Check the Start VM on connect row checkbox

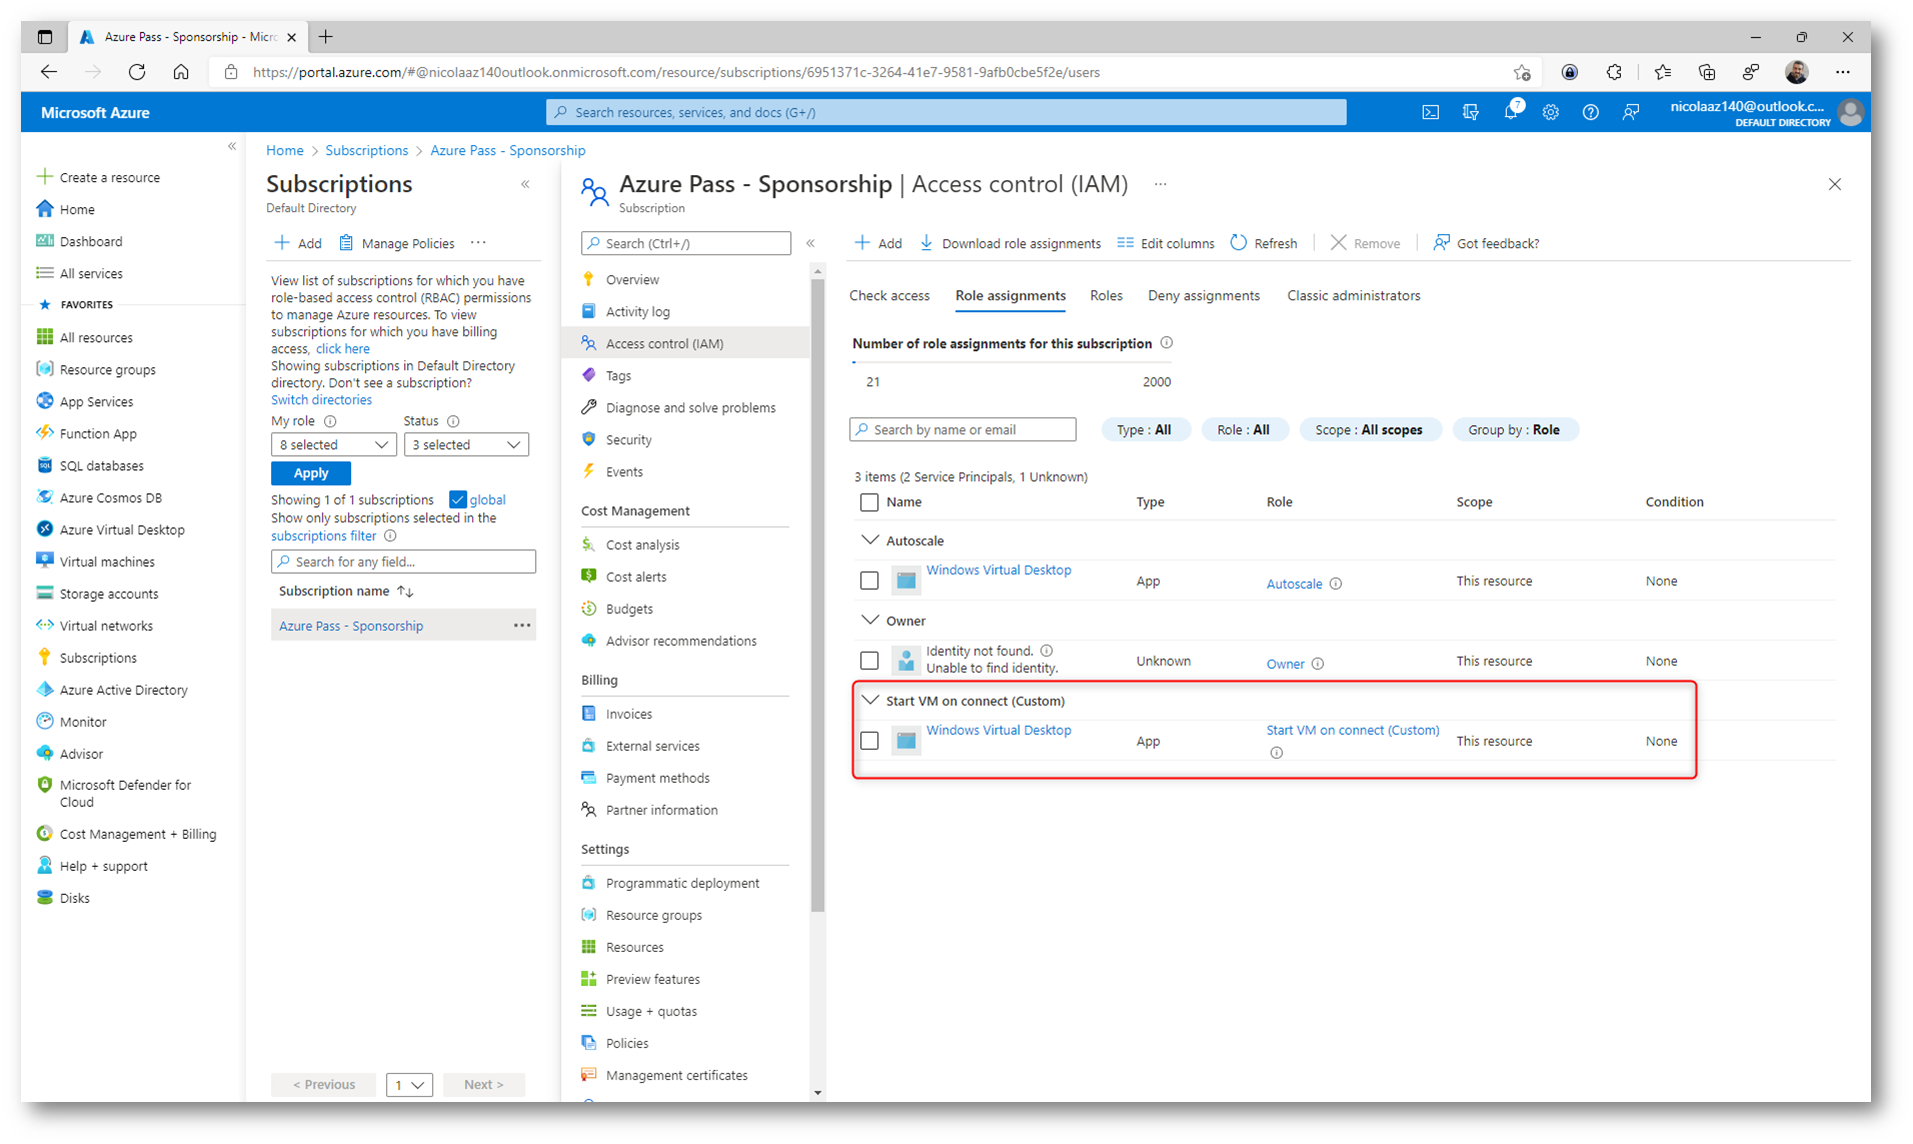tap(869, 740)
